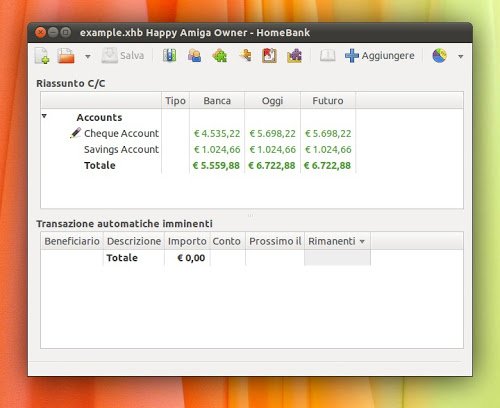Open the accounts icon in the toolbar
The image size is (500, 408).
point(169,55)
